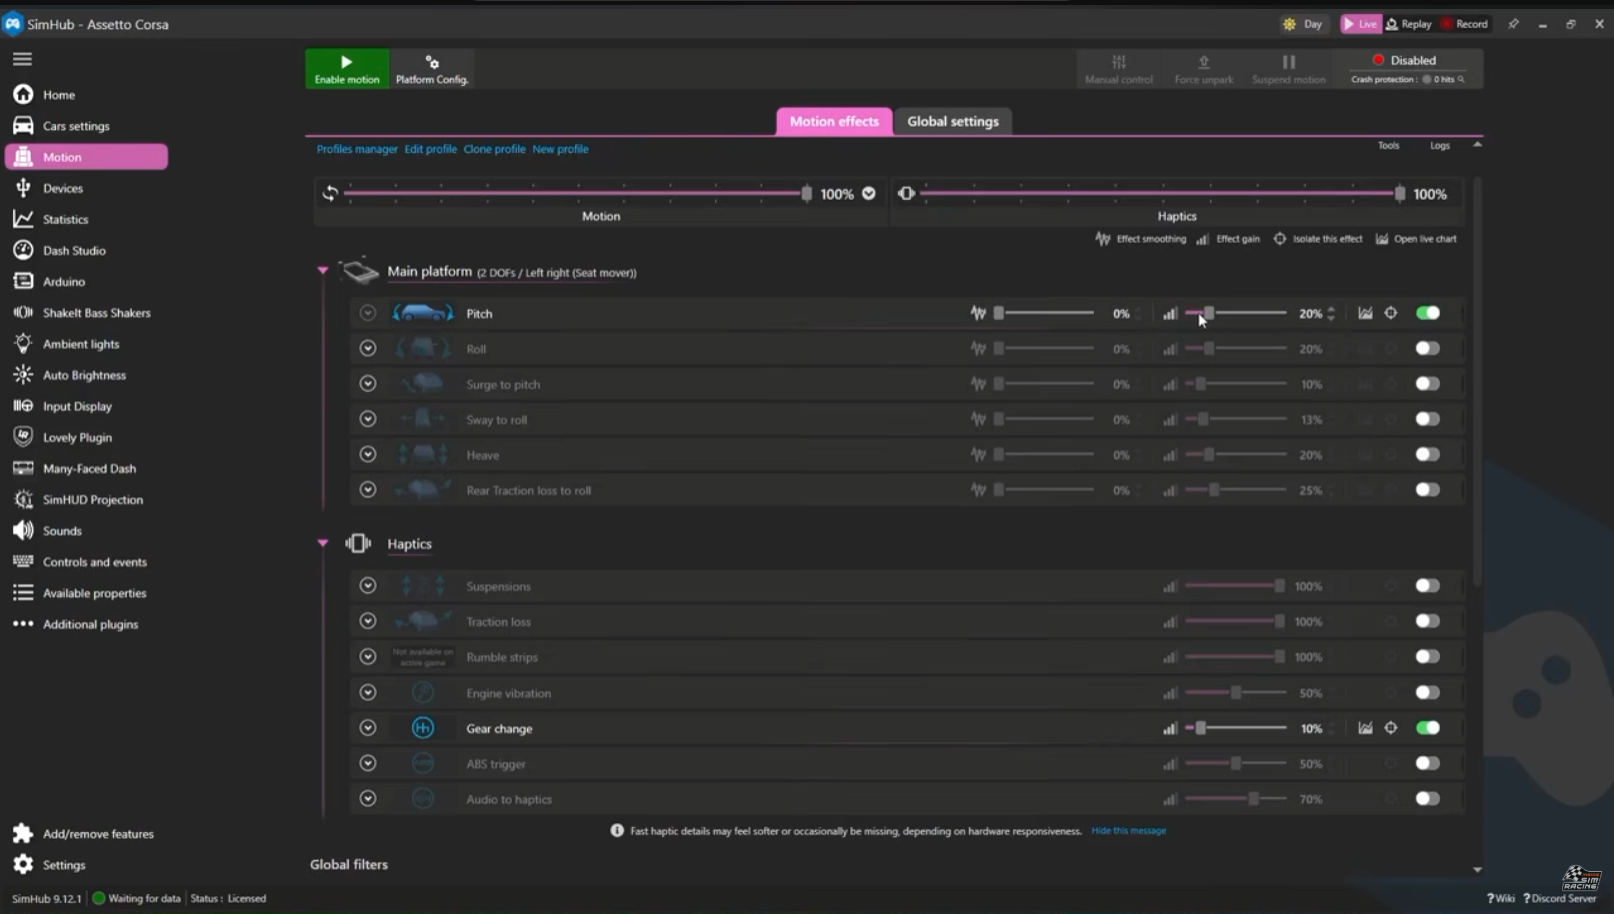
Task: Open Available properties list
Action: pos(94,593)
